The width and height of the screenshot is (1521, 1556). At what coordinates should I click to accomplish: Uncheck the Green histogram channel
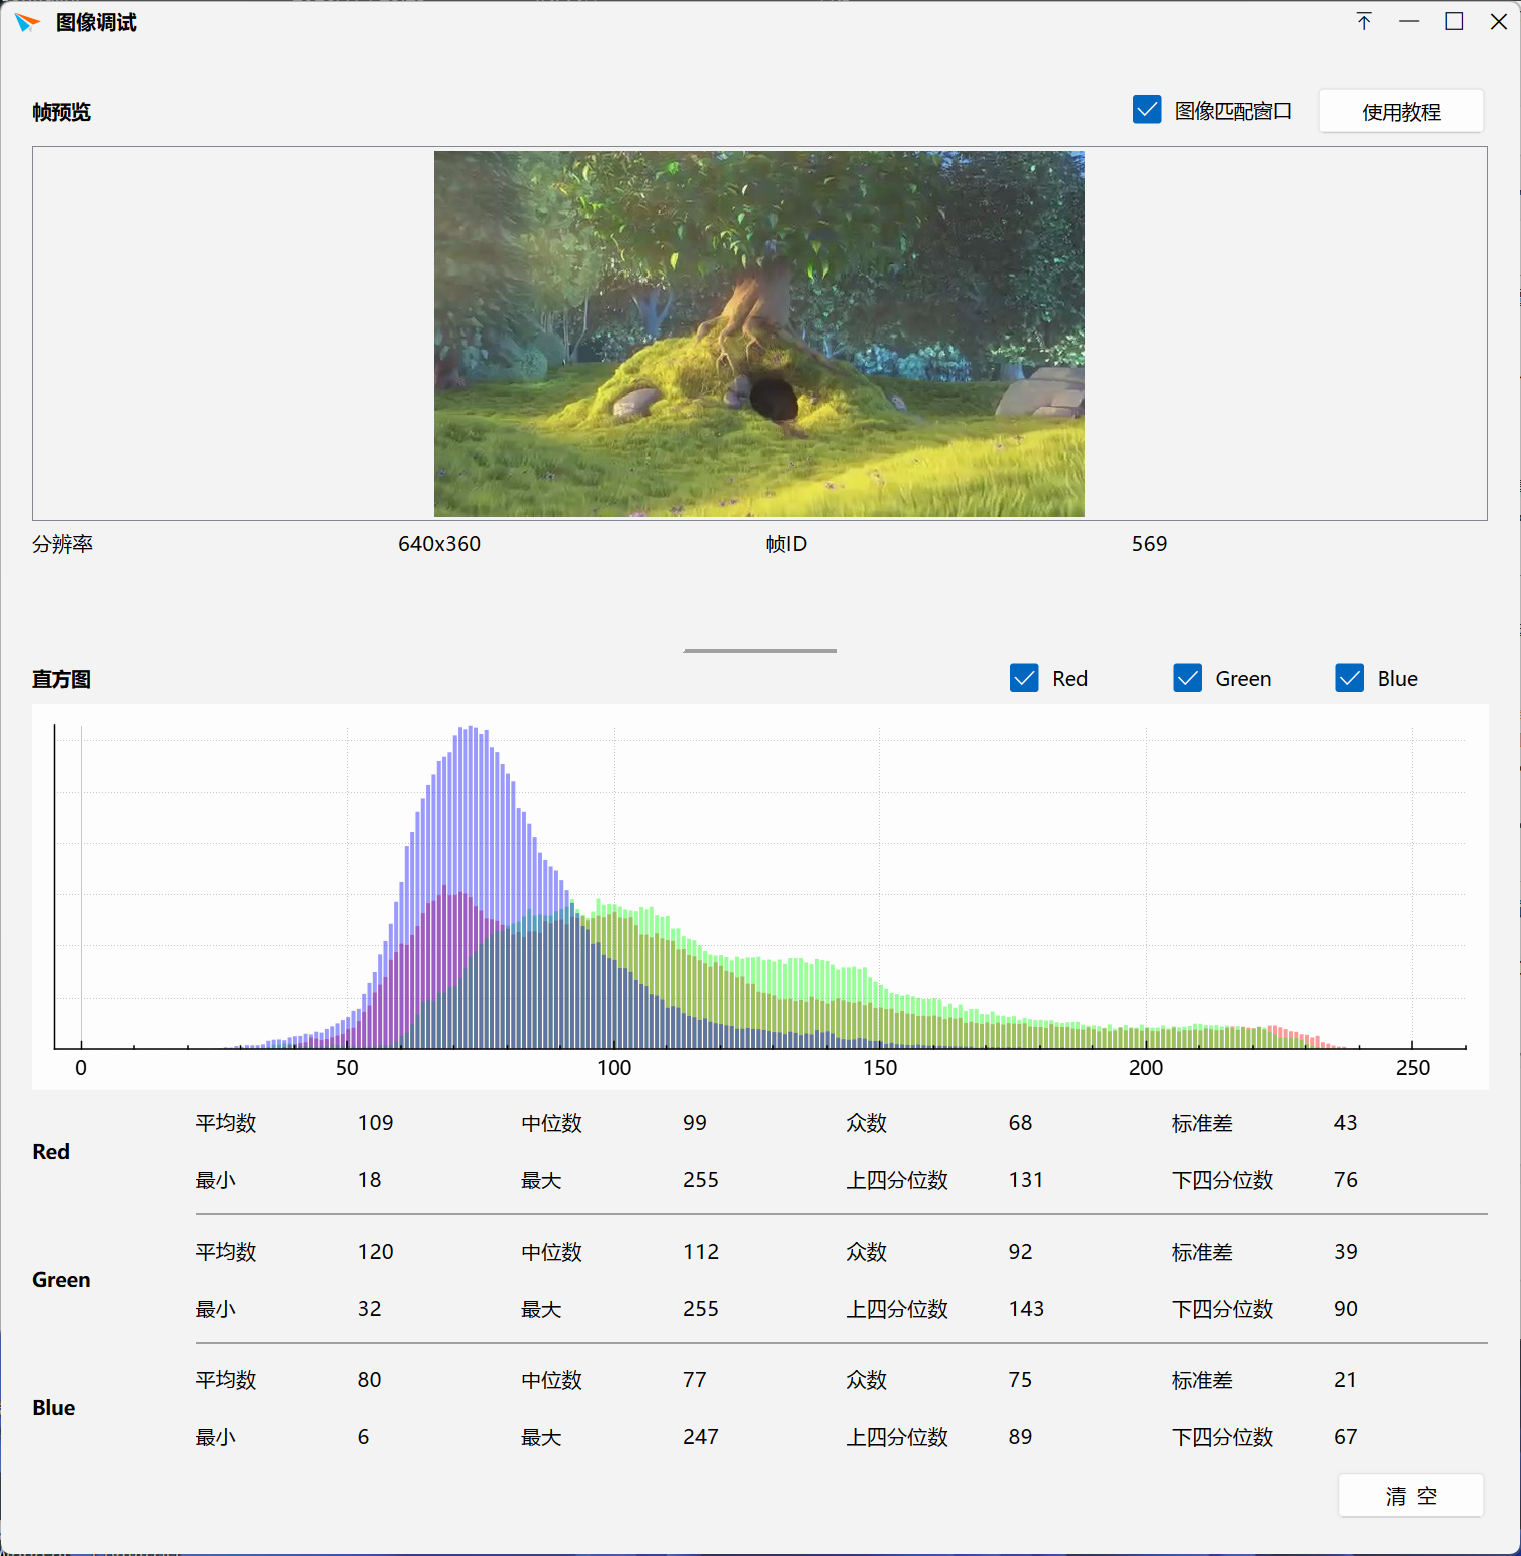(1187, 678)
